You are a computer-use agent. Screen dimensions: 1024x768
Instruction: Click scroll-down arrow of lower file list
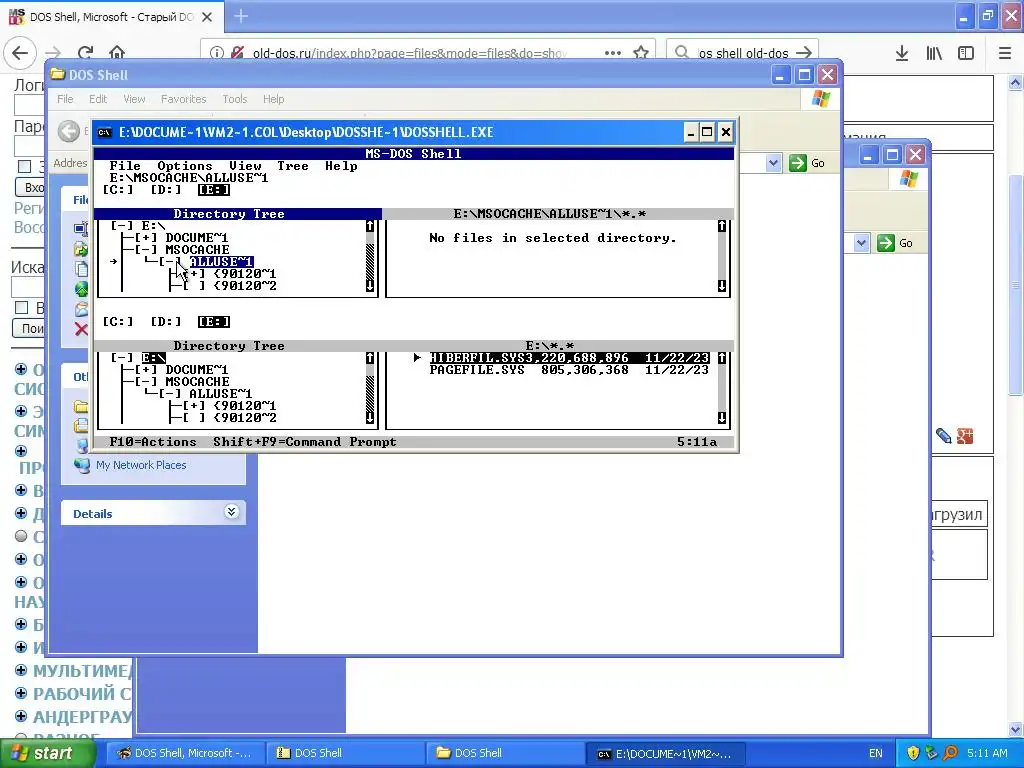click(x=722, y=418)
